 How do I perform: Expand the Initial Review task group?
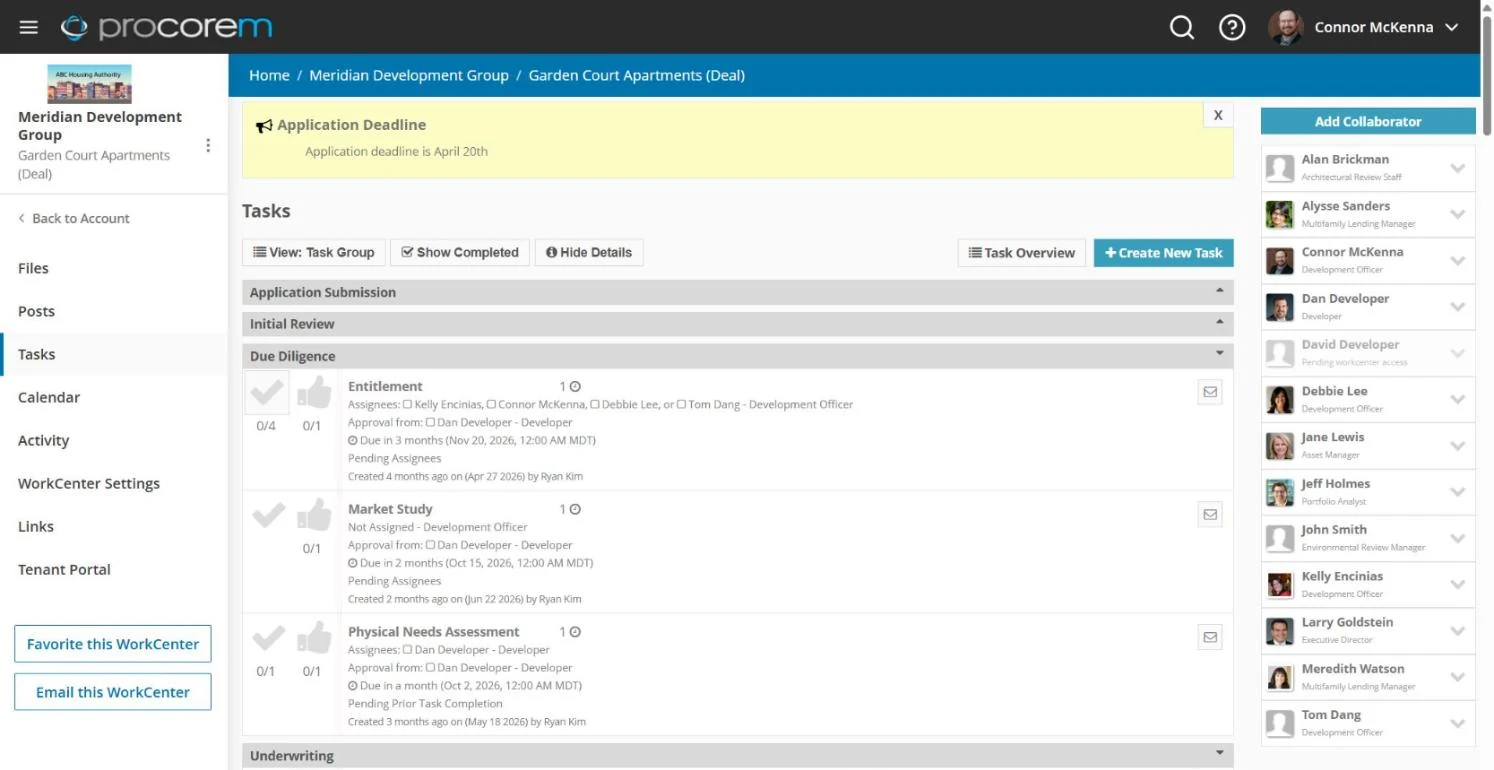737,324
